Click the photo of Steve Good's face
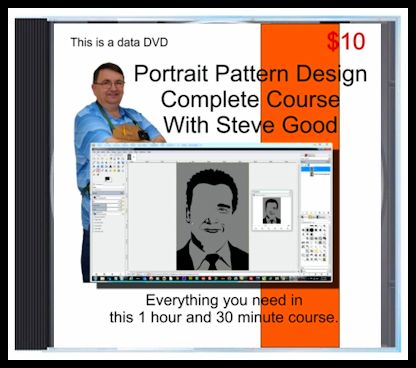The width and height of the screenshot is (416, 368). click(109, 83)
